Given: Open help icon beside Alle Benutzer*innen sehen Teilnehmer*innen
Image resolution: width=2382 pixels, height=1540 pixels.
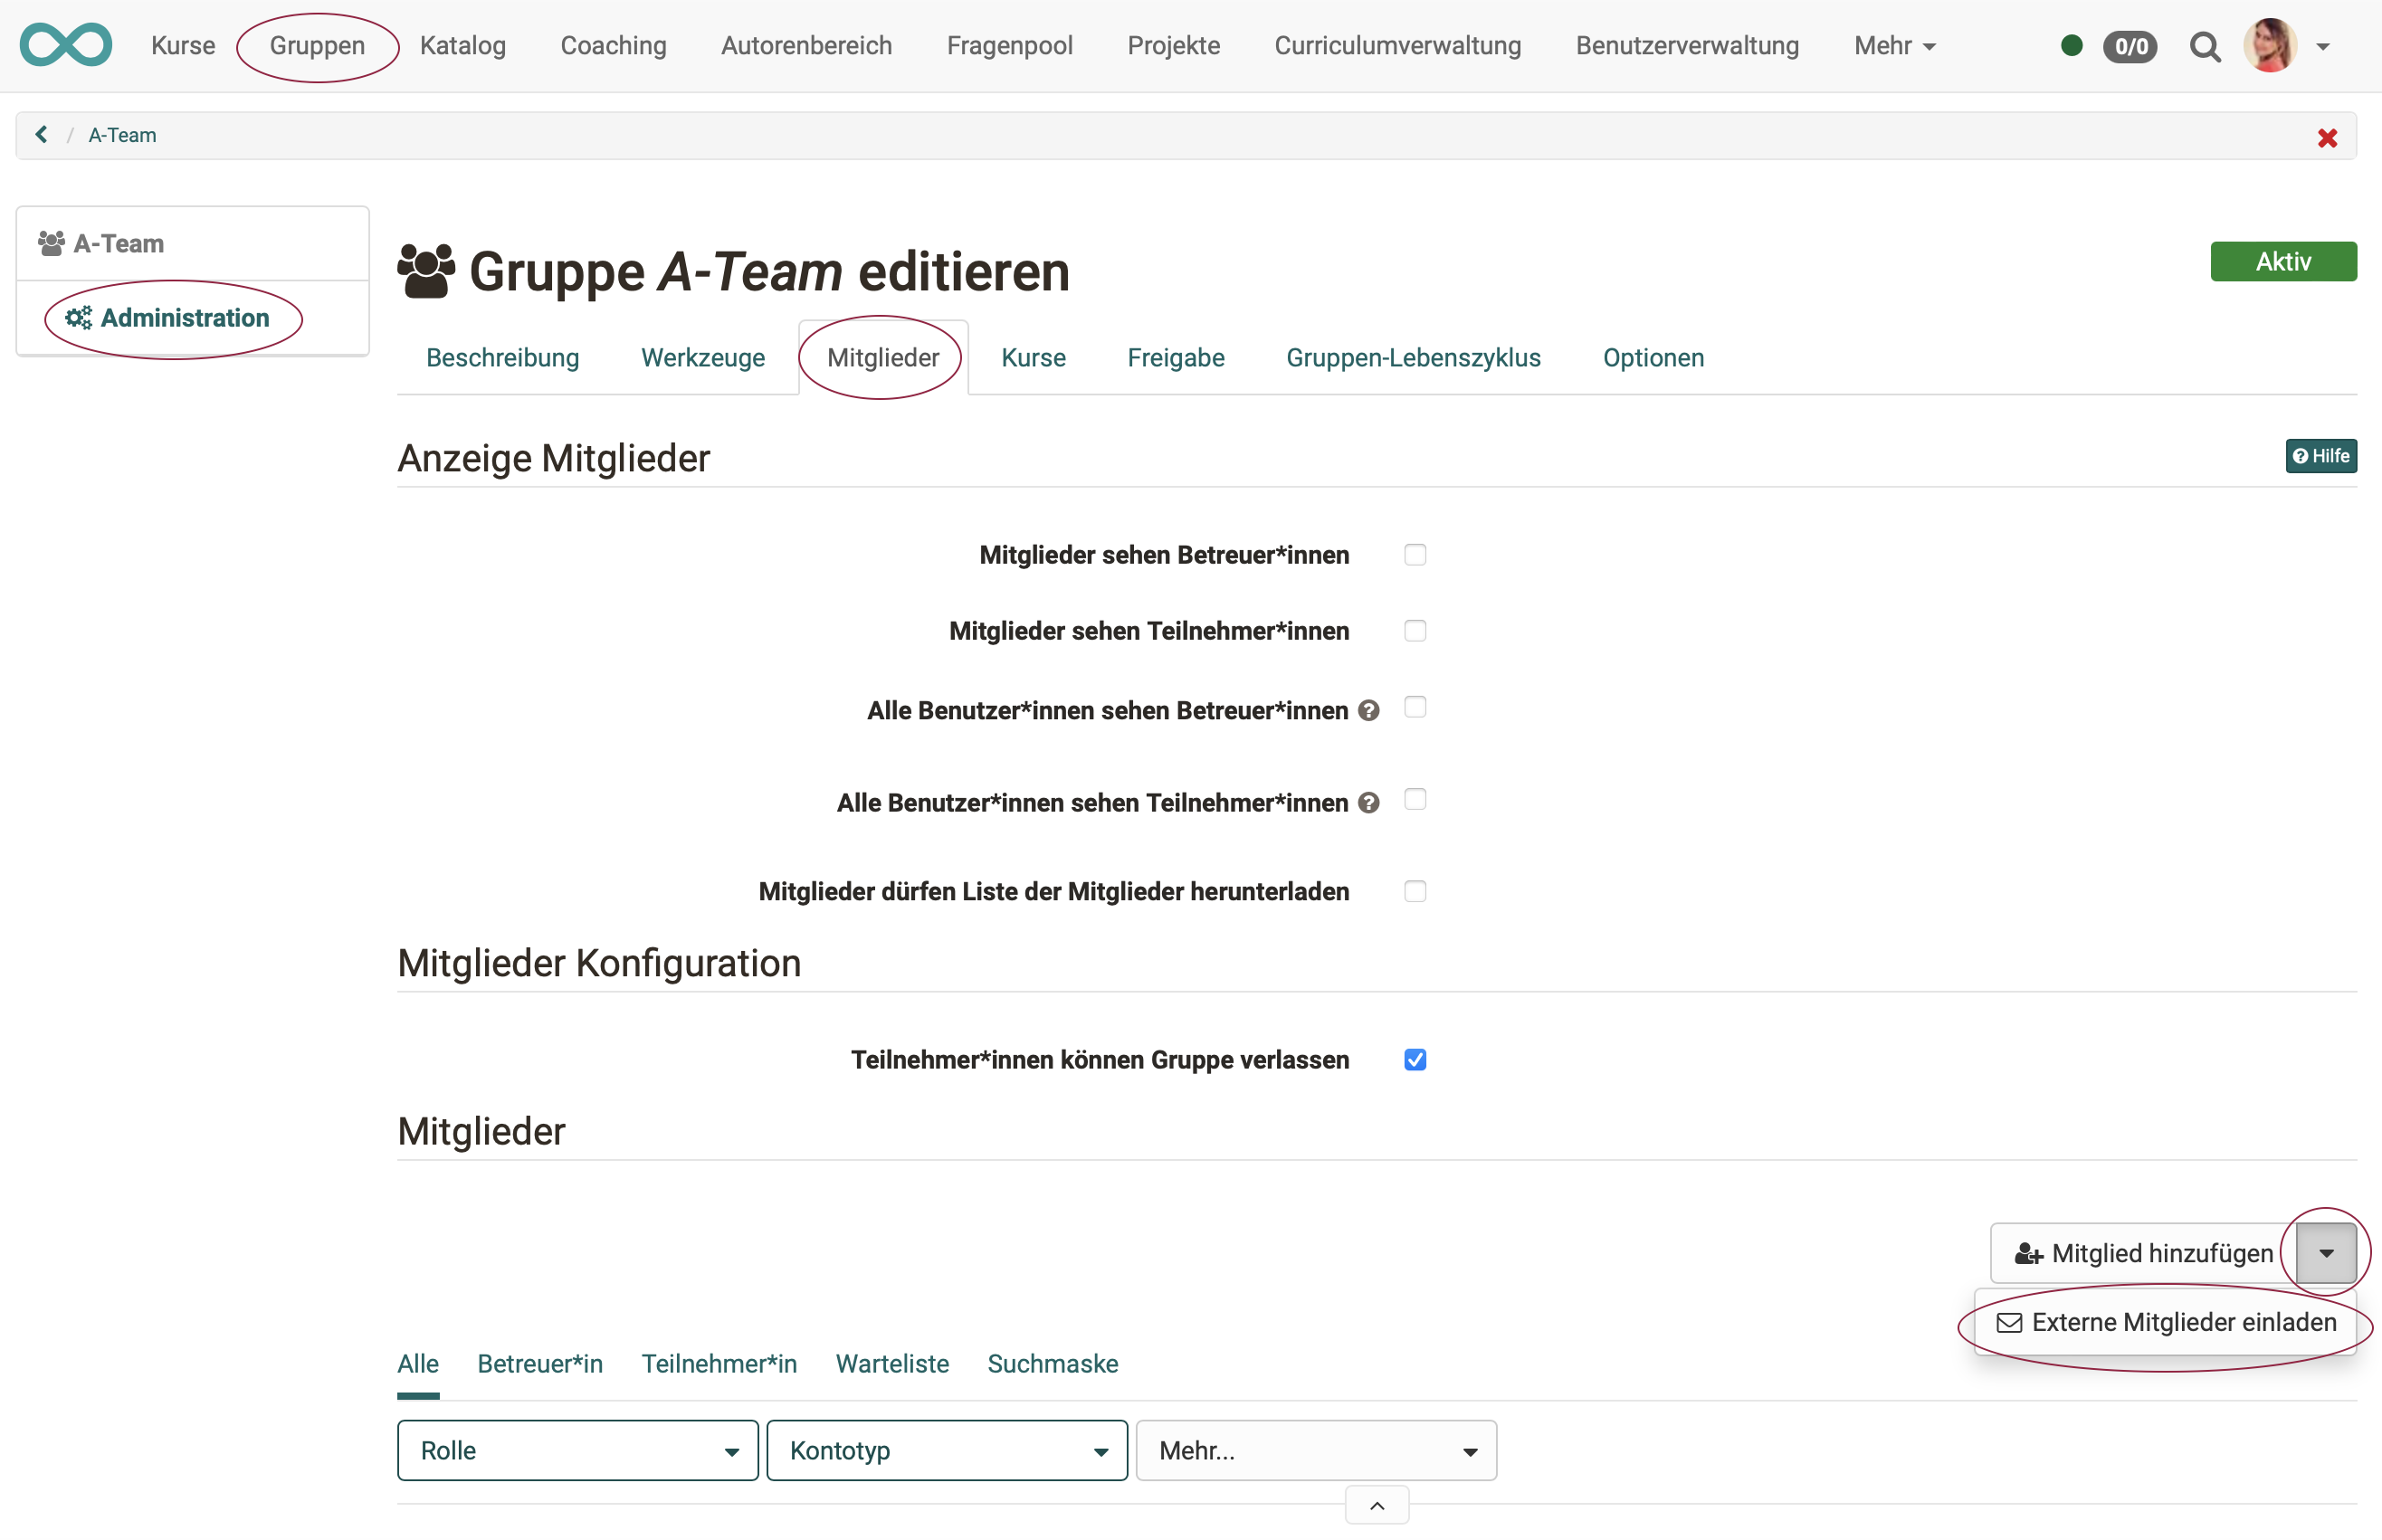Looking at the screenshot, I should [x=1368, y=803].
